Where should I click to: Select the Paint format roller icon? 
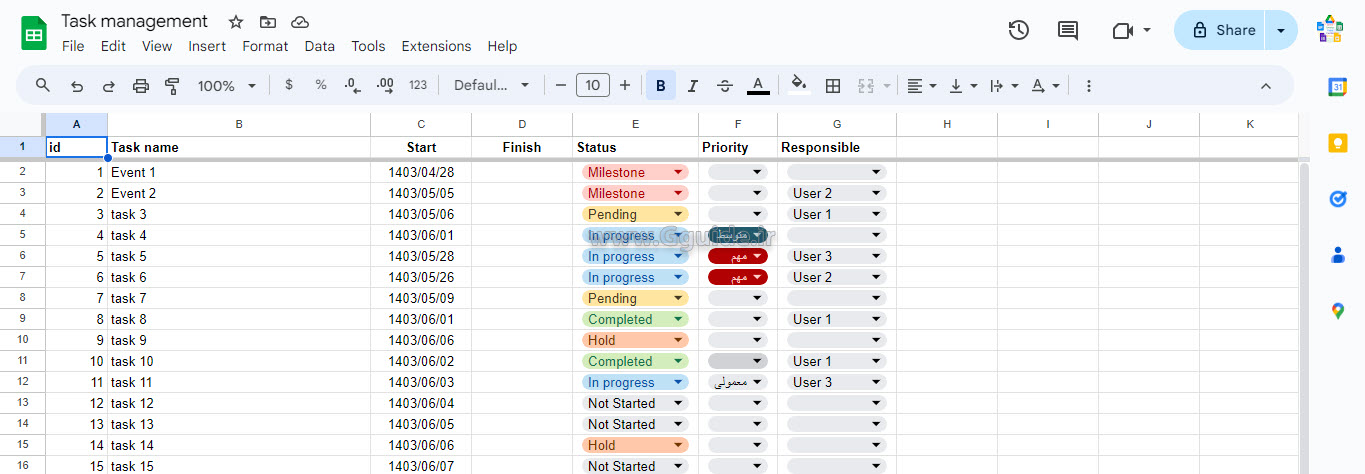pyautogui.click(x=172, y=86)
